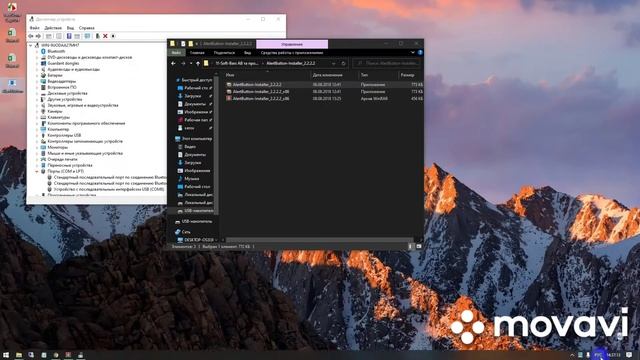Open the Главная tab in Explorer

(197, 53)
